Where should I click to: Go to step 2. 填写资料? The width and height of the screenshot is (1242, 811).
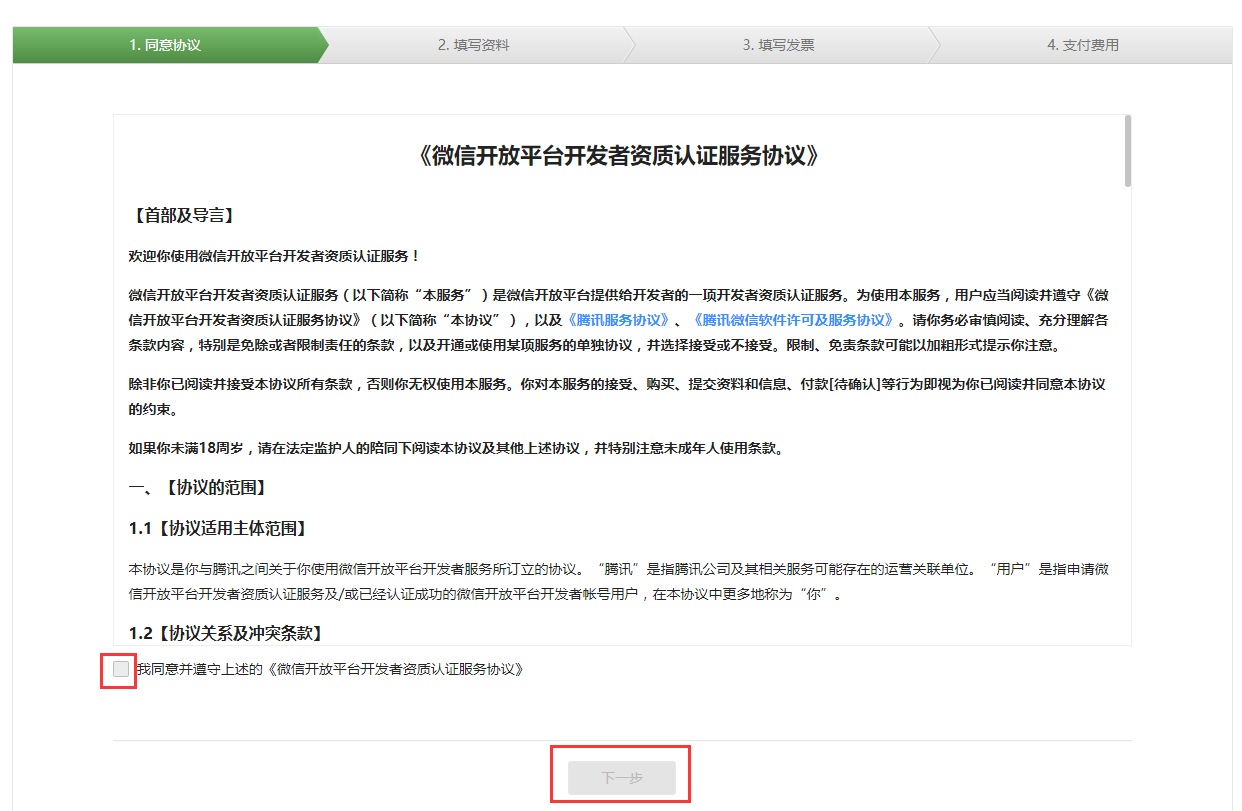tap(474, 45)
